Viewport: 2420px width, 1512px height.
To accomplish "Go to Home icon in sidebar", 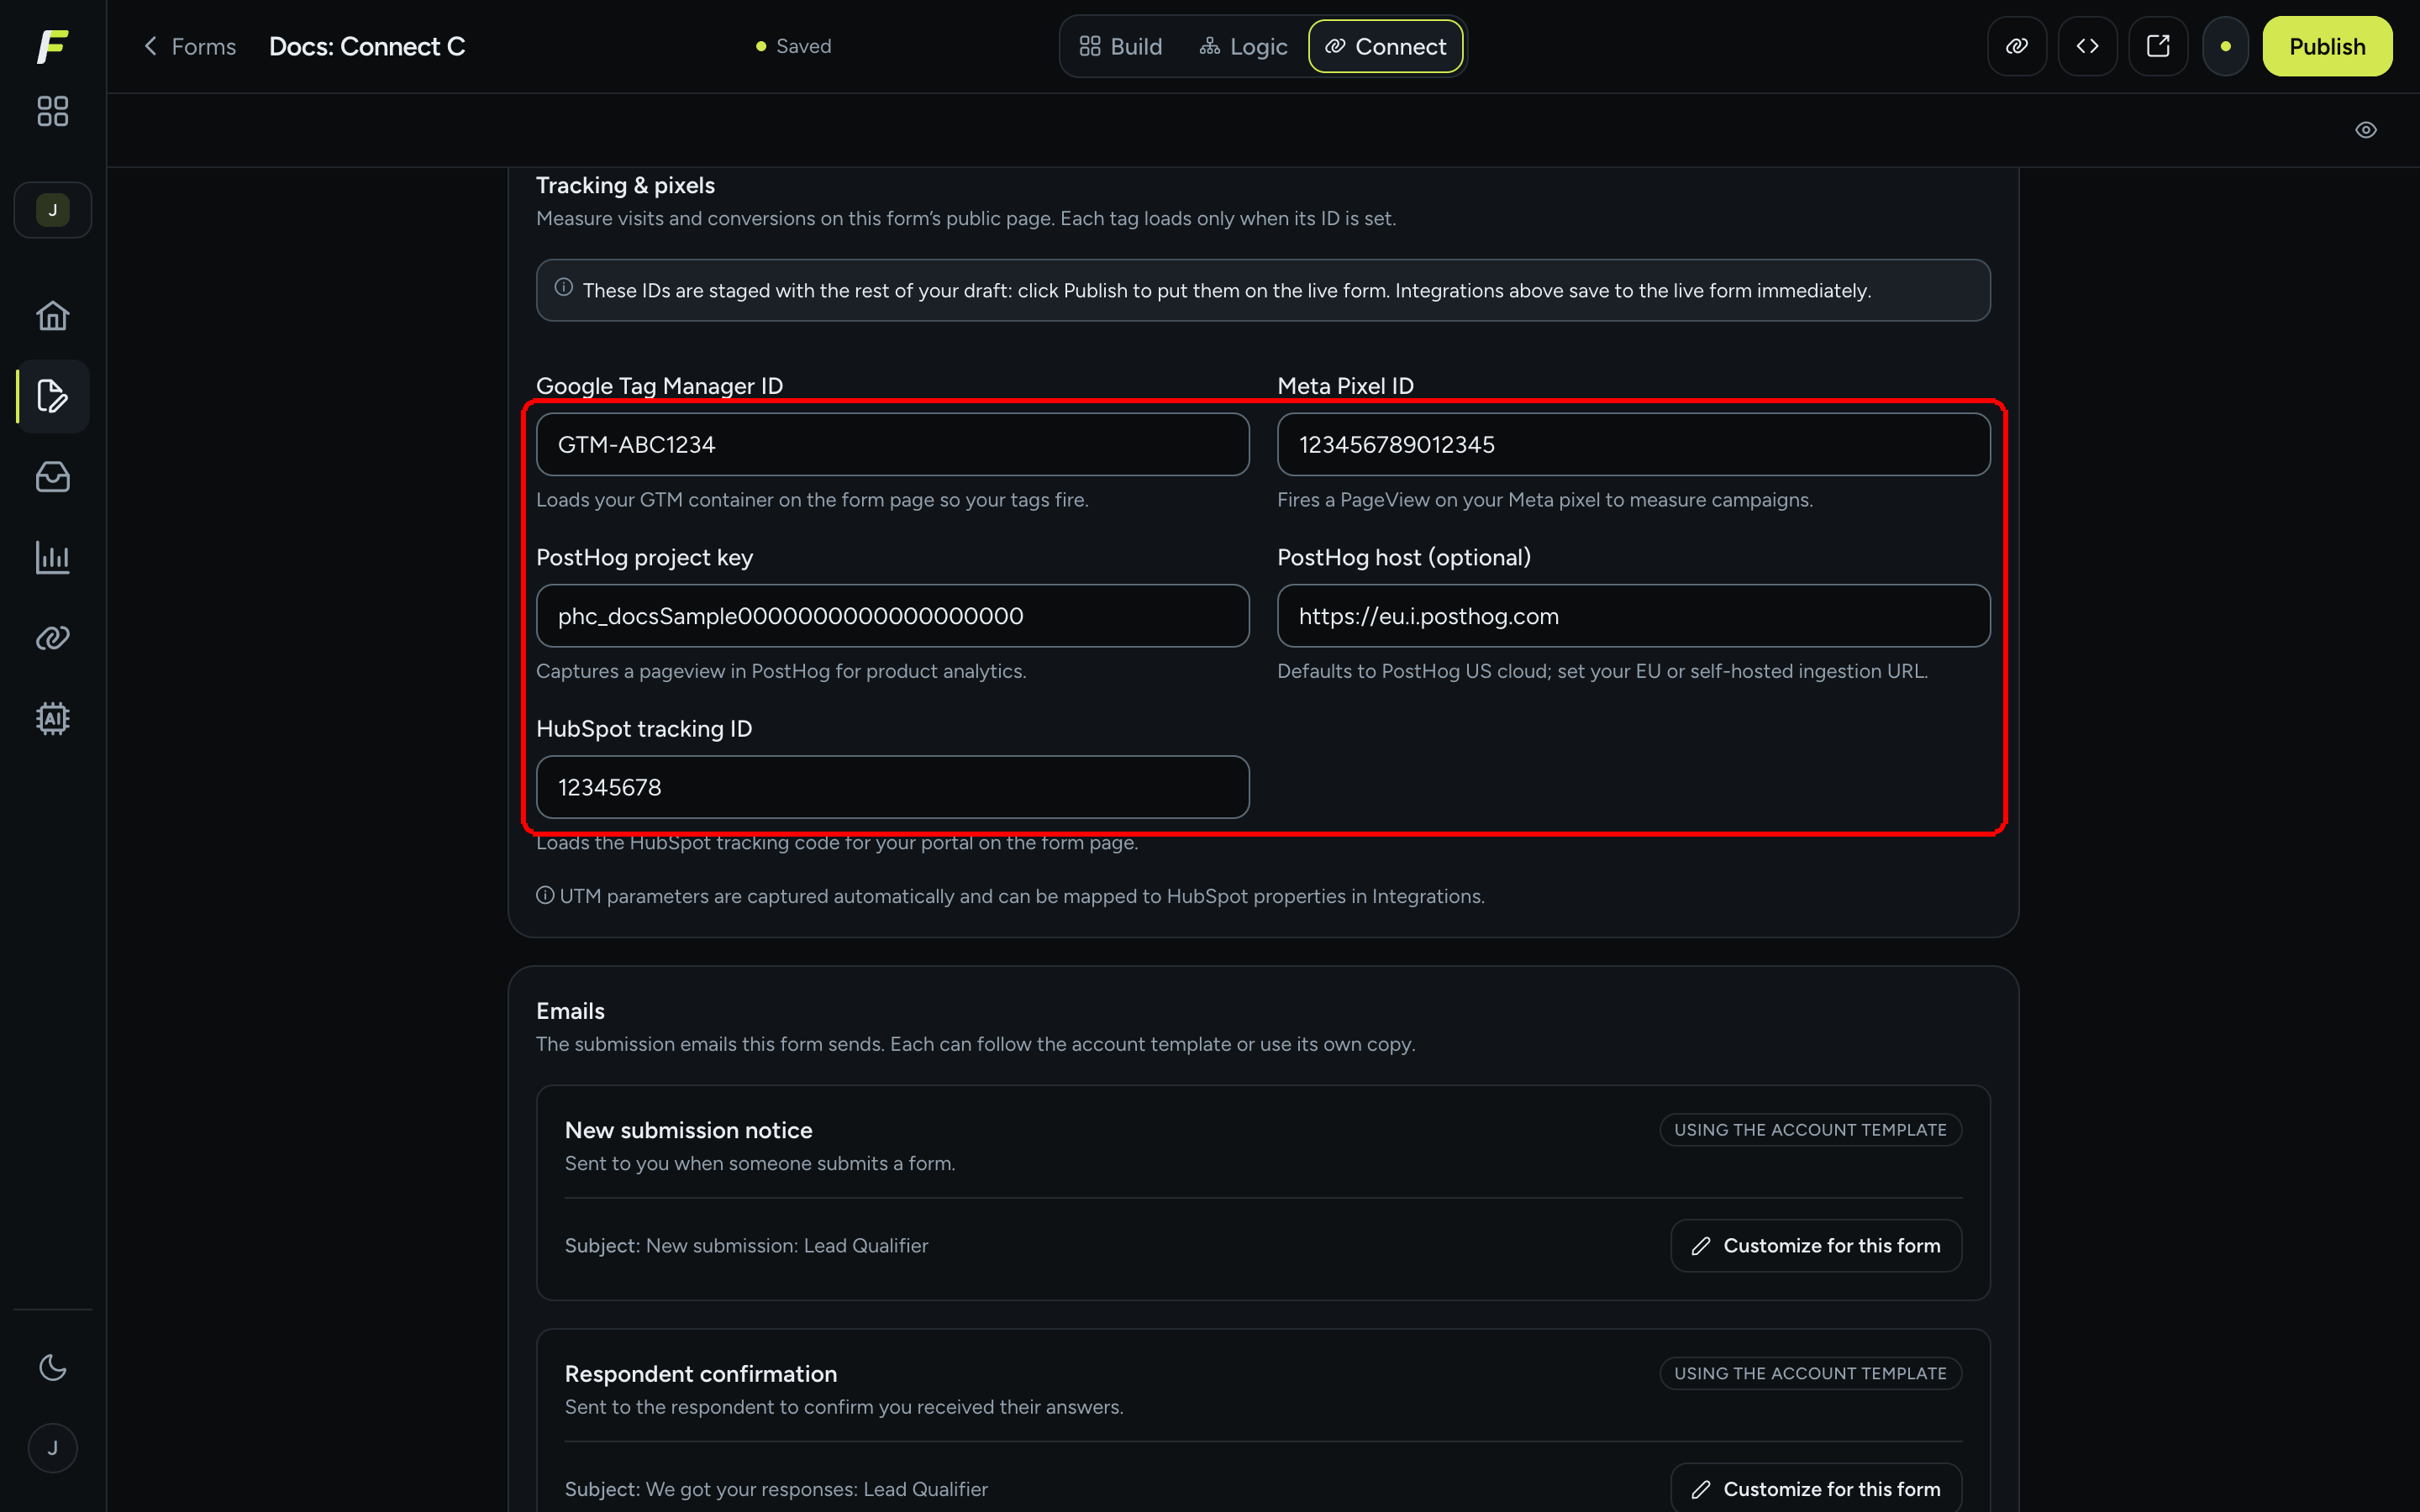I will (52, 316).
